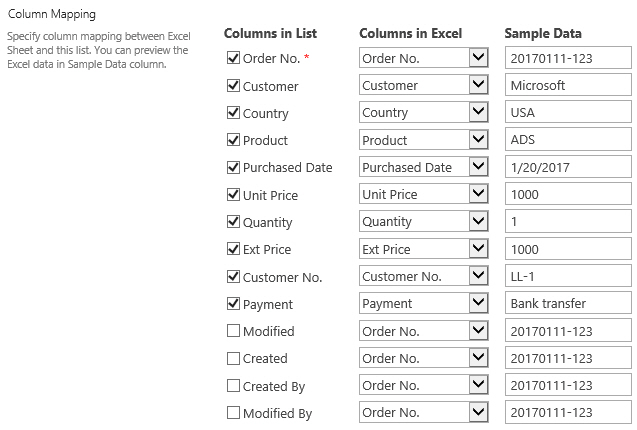Enable the Modified column checkbox
Image resolution: width=637 pixels, height=430 pixels.
(x=234, y=331)
